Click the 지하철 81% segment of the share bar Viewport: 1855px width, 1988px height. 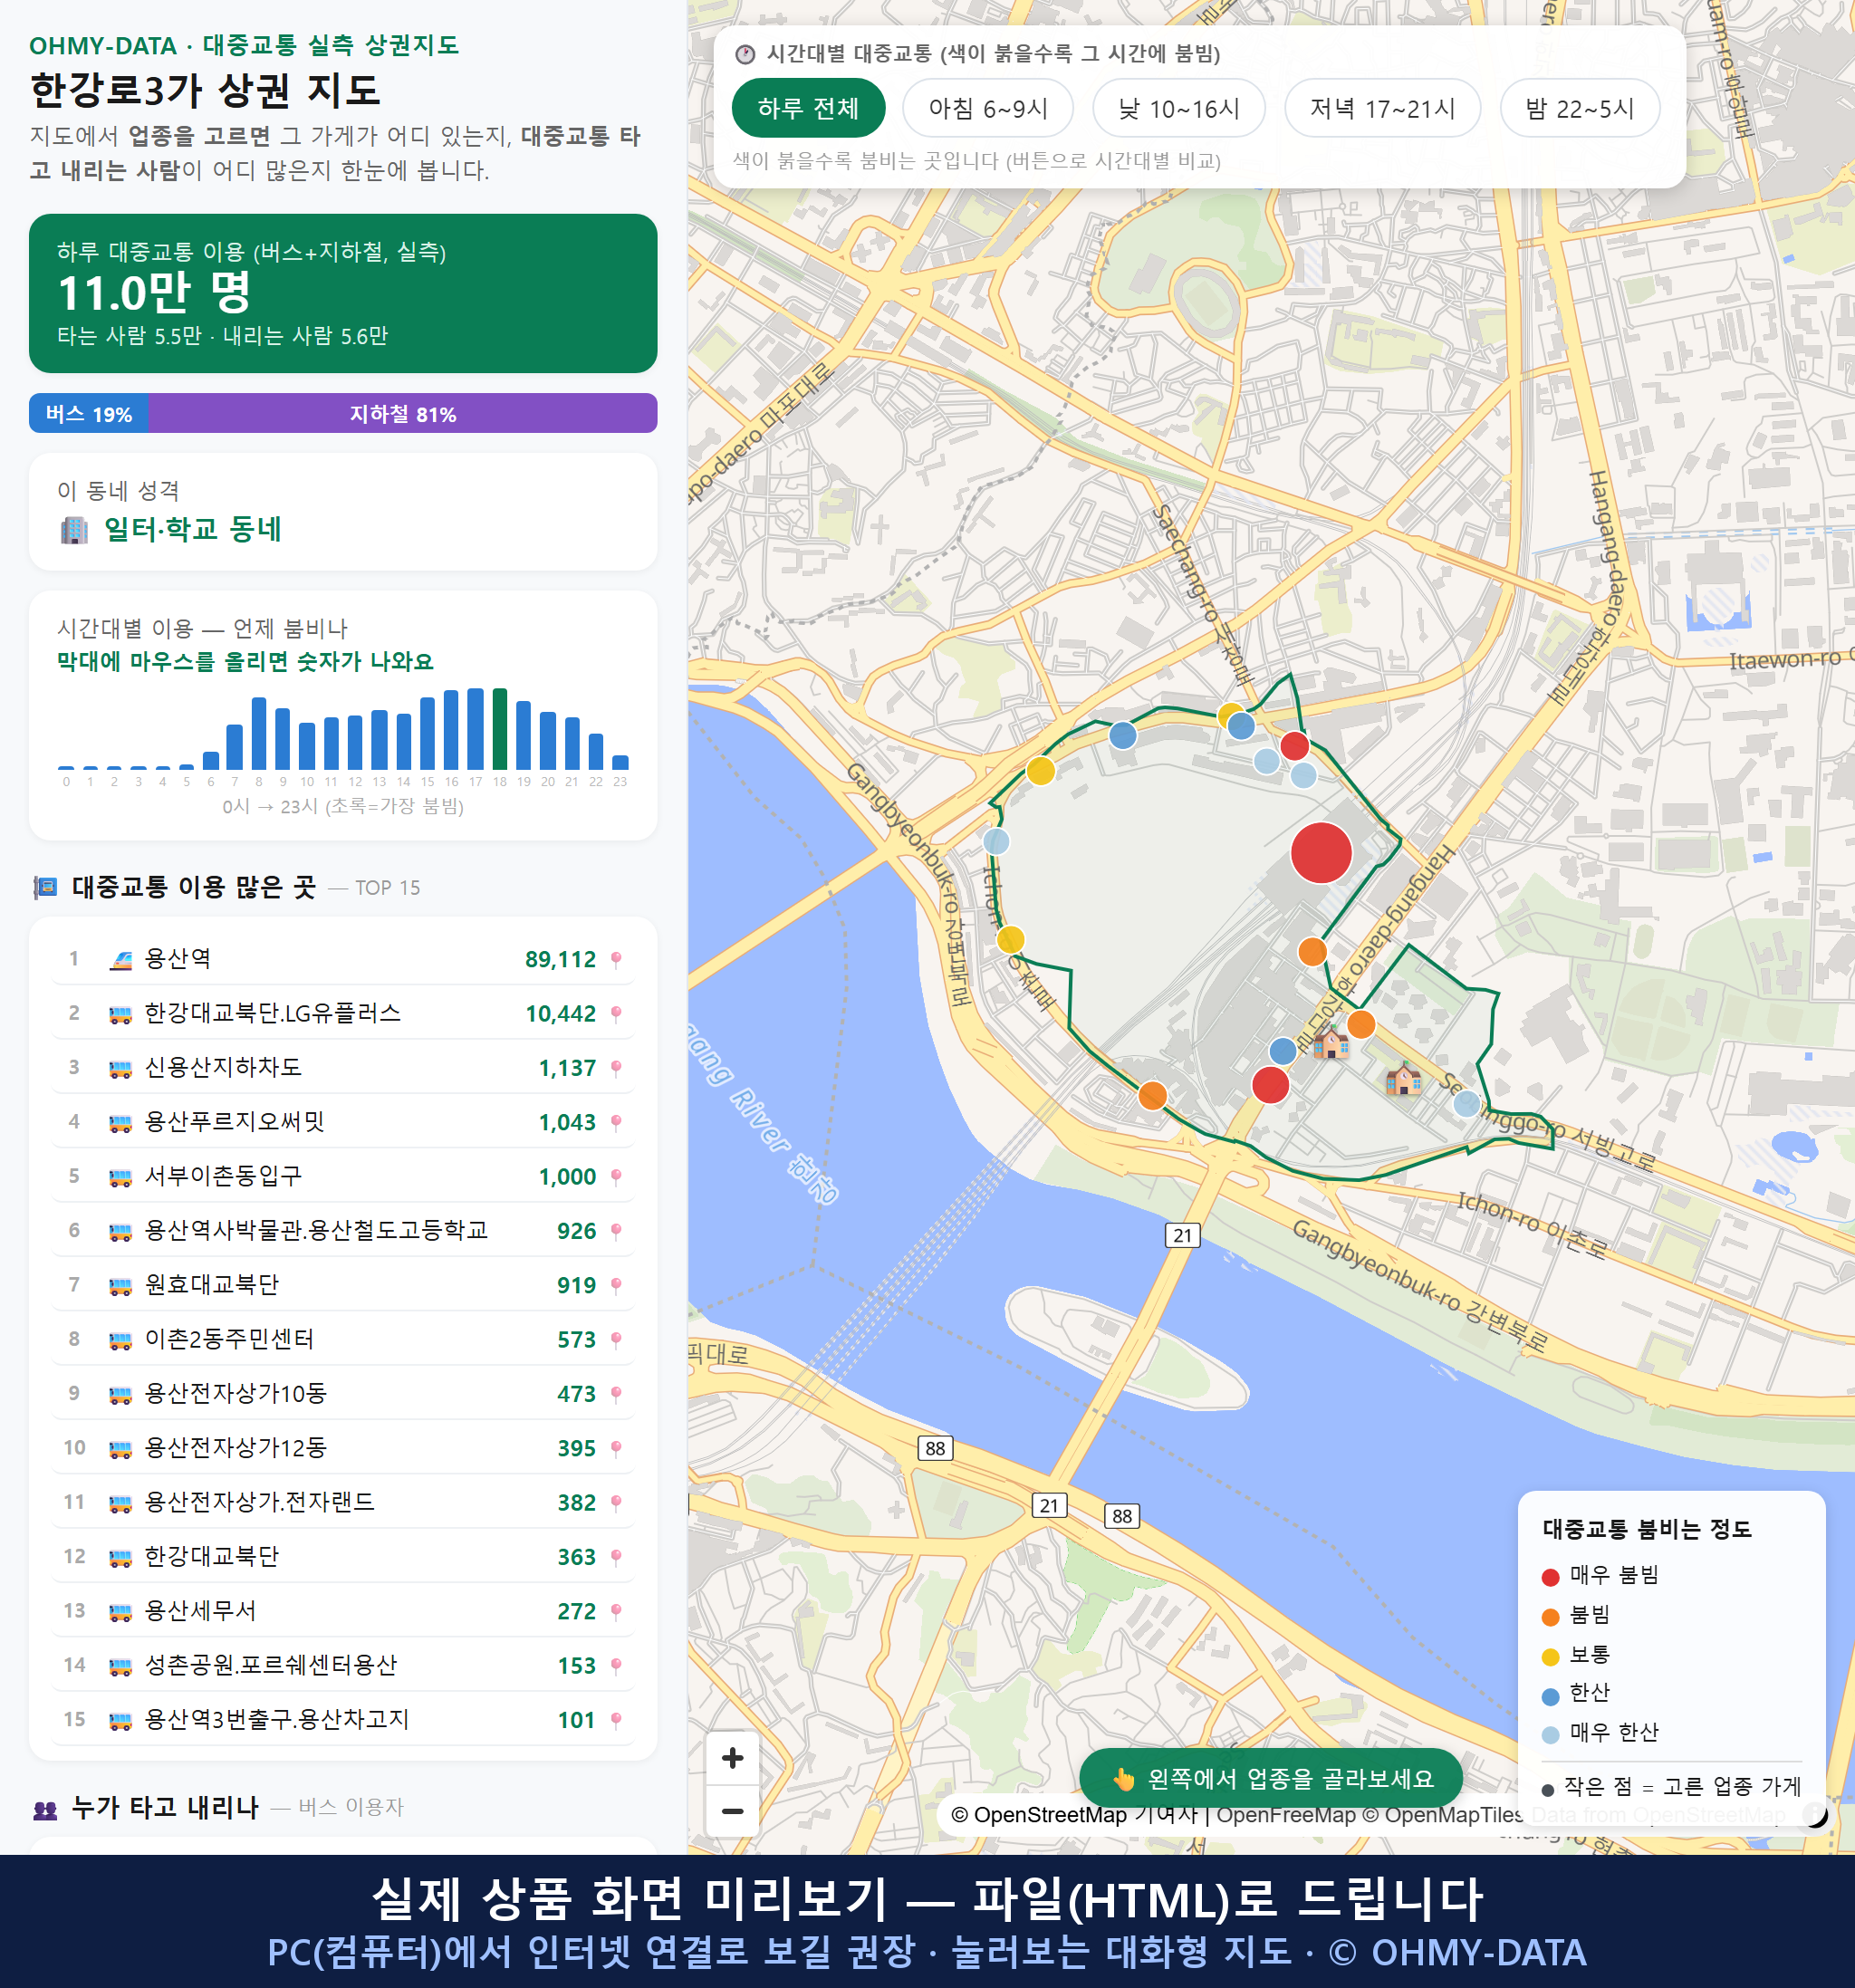click(x=403, y=413)
